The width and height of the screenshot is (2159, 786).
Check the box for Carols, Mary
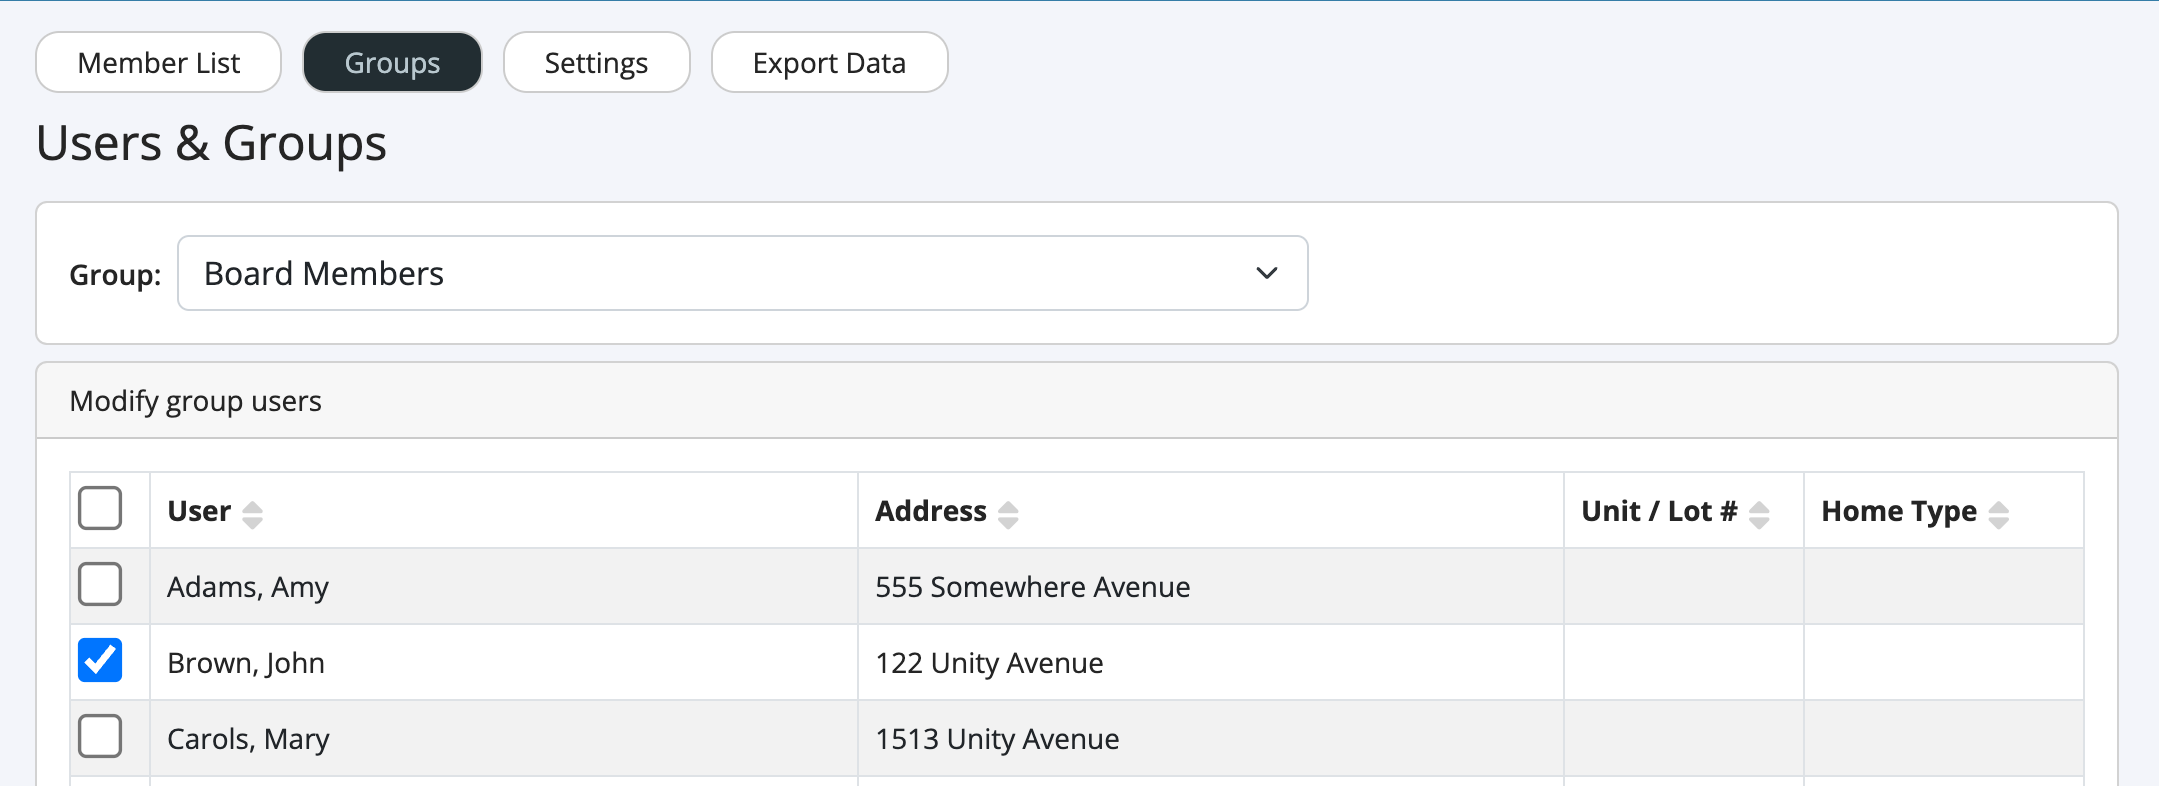click(100, 736)
